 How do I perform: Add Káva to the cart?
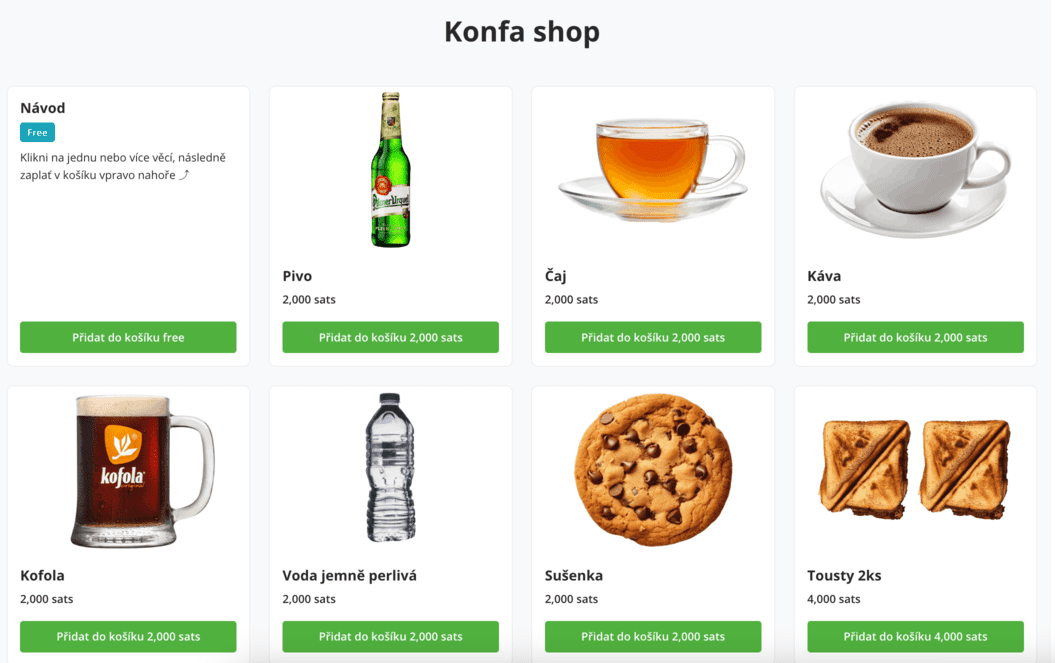tap(915, 338)
